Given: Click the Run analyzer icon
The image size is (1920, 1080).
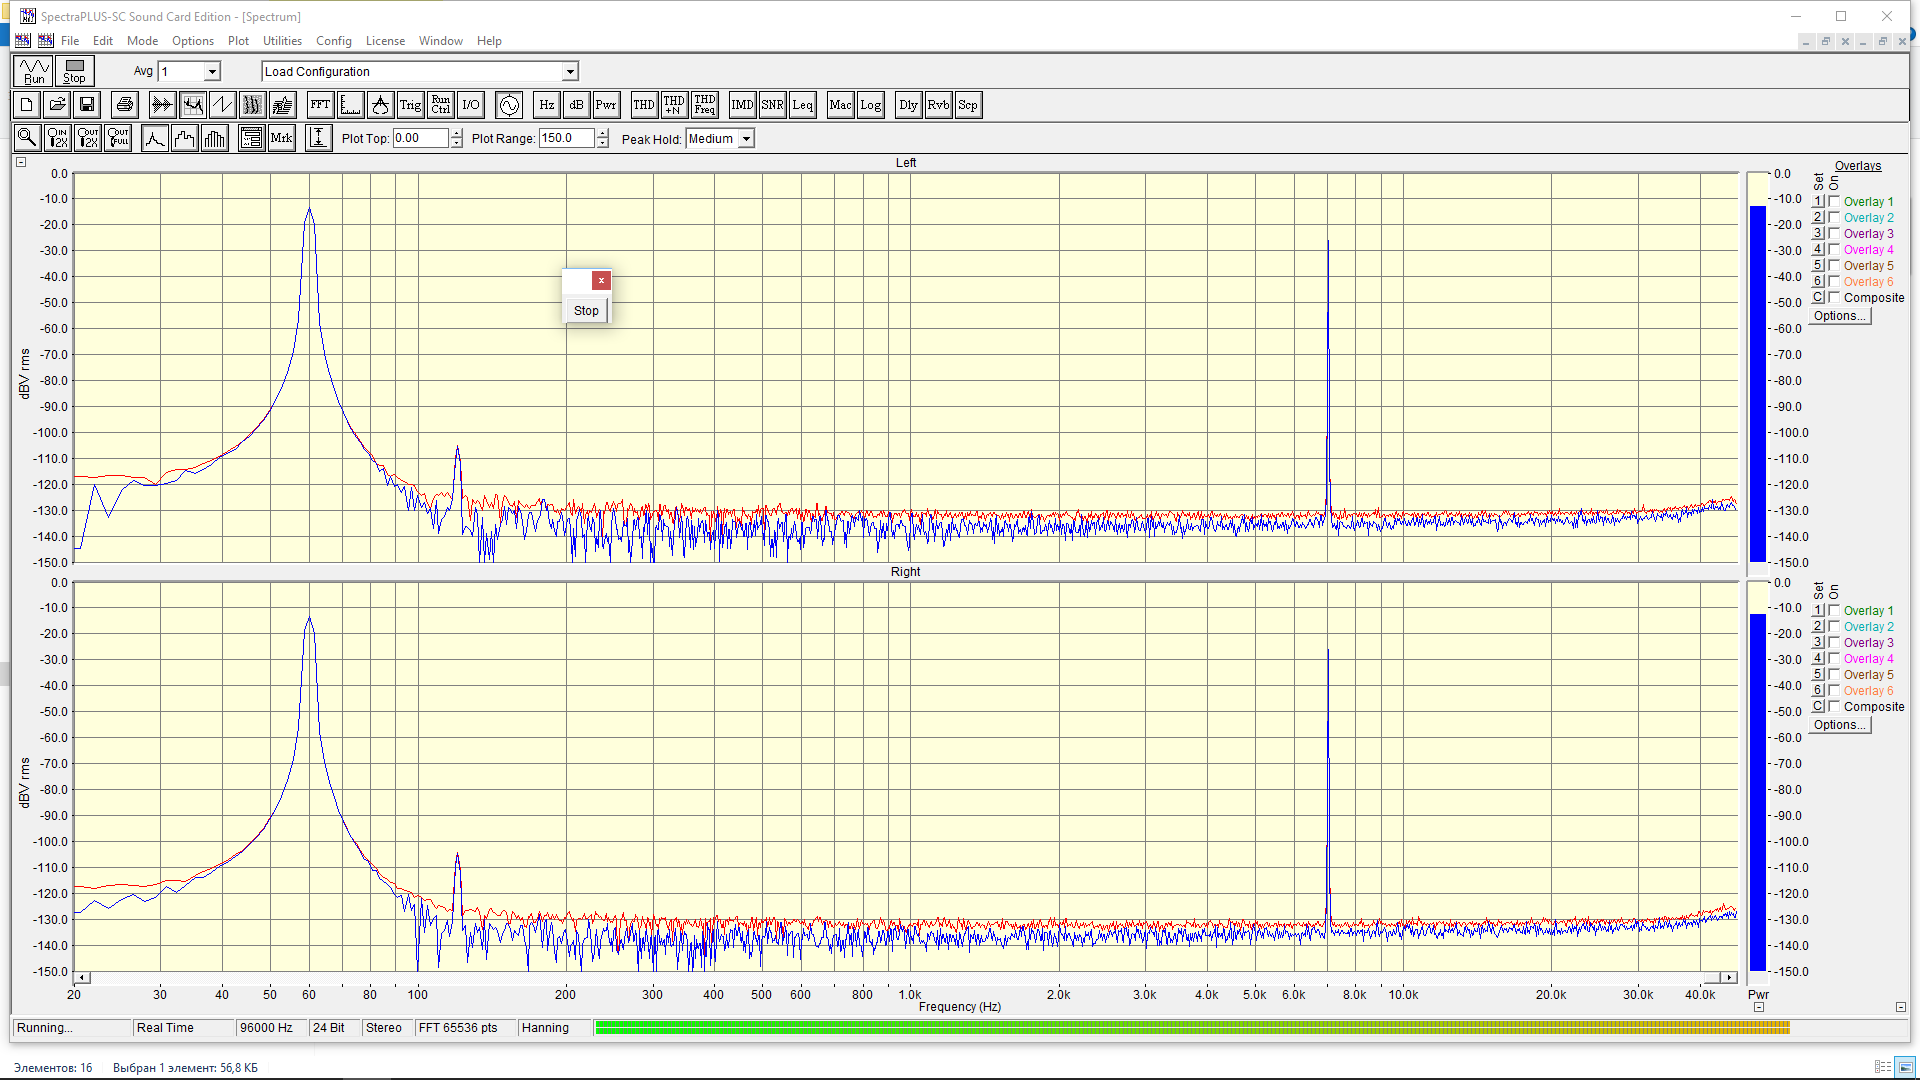Looking at the screenshot, I should coord(34,71).
